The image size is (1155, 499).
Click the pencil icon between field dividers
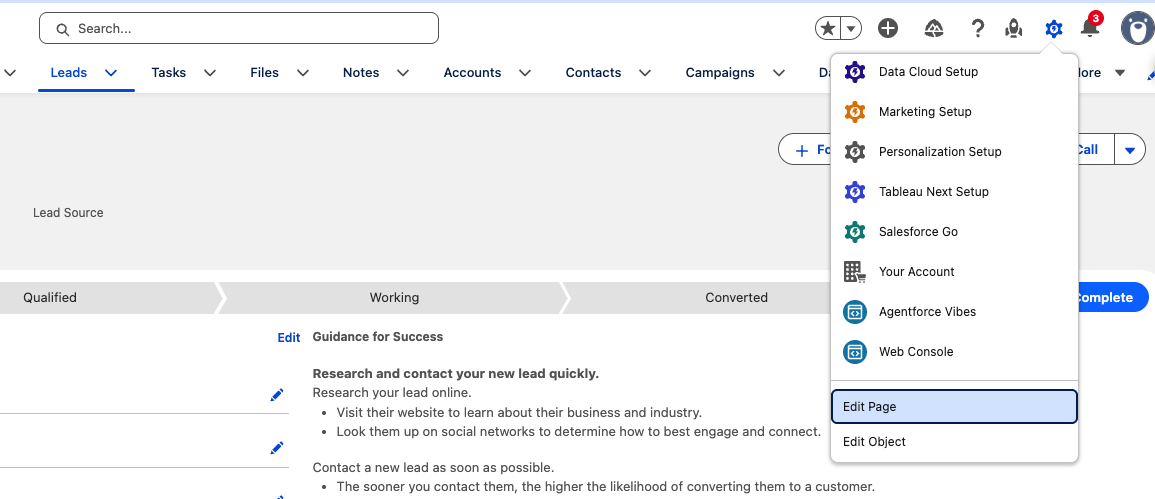[x=277, y=448]
